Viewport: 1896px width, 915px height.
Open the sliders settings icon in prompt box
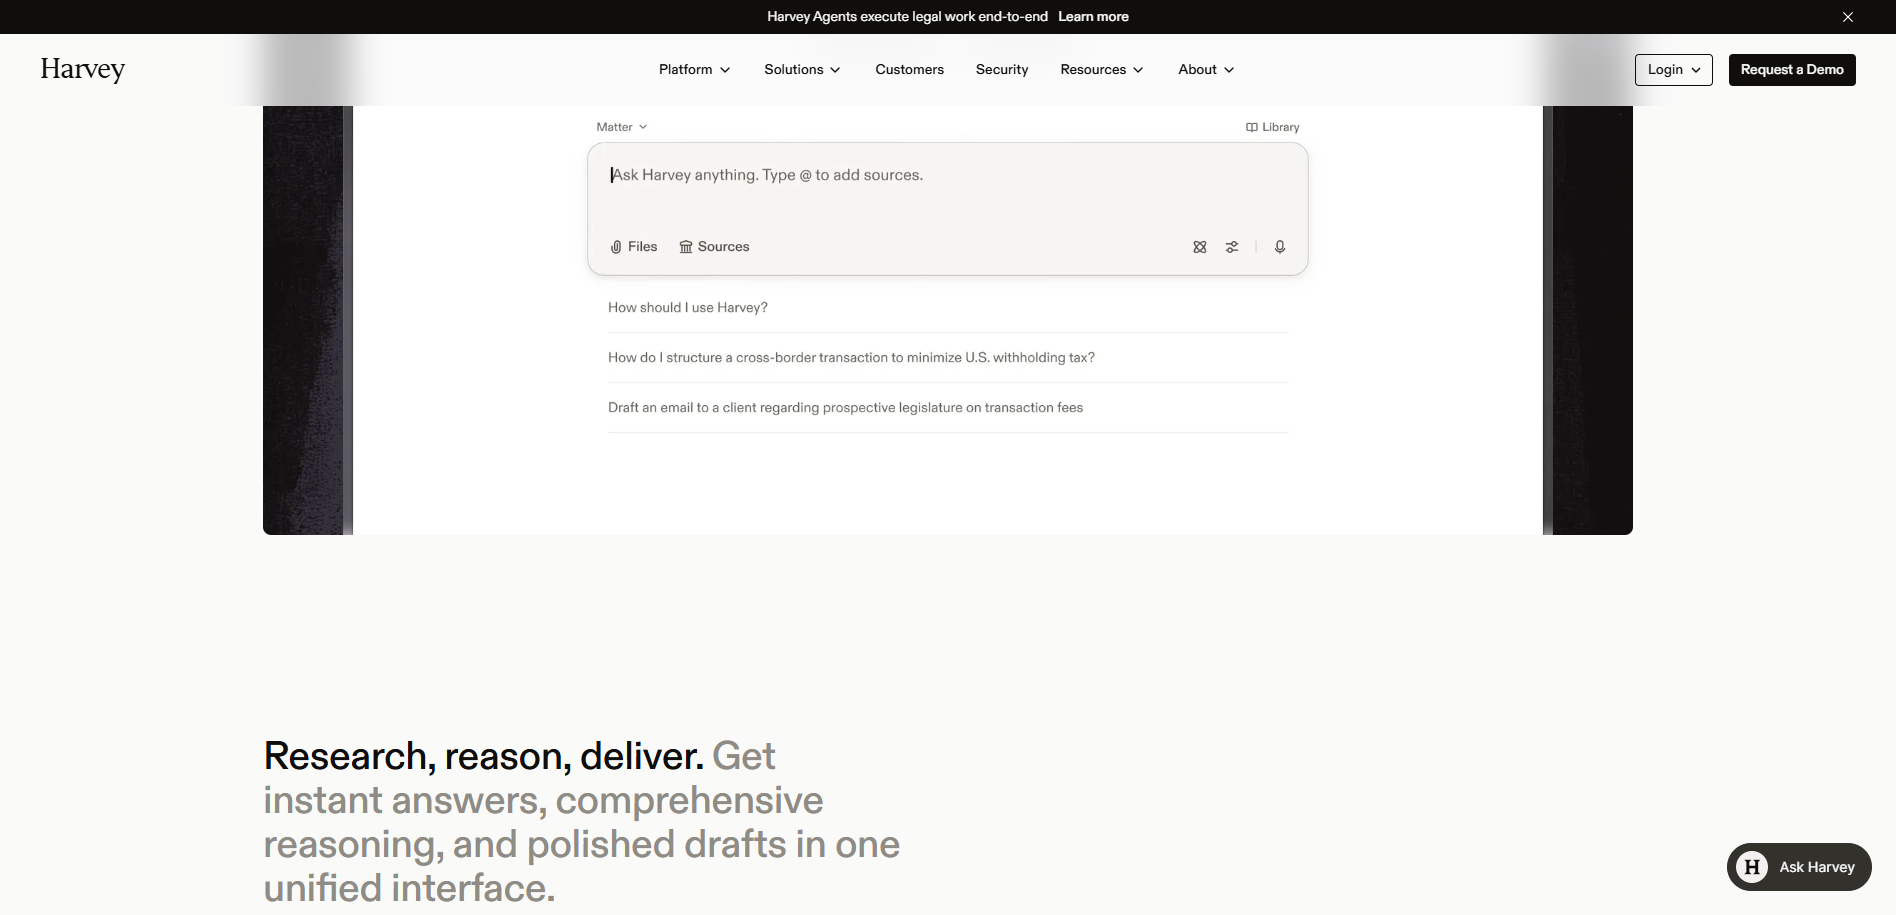click(x=1232, y=247)
